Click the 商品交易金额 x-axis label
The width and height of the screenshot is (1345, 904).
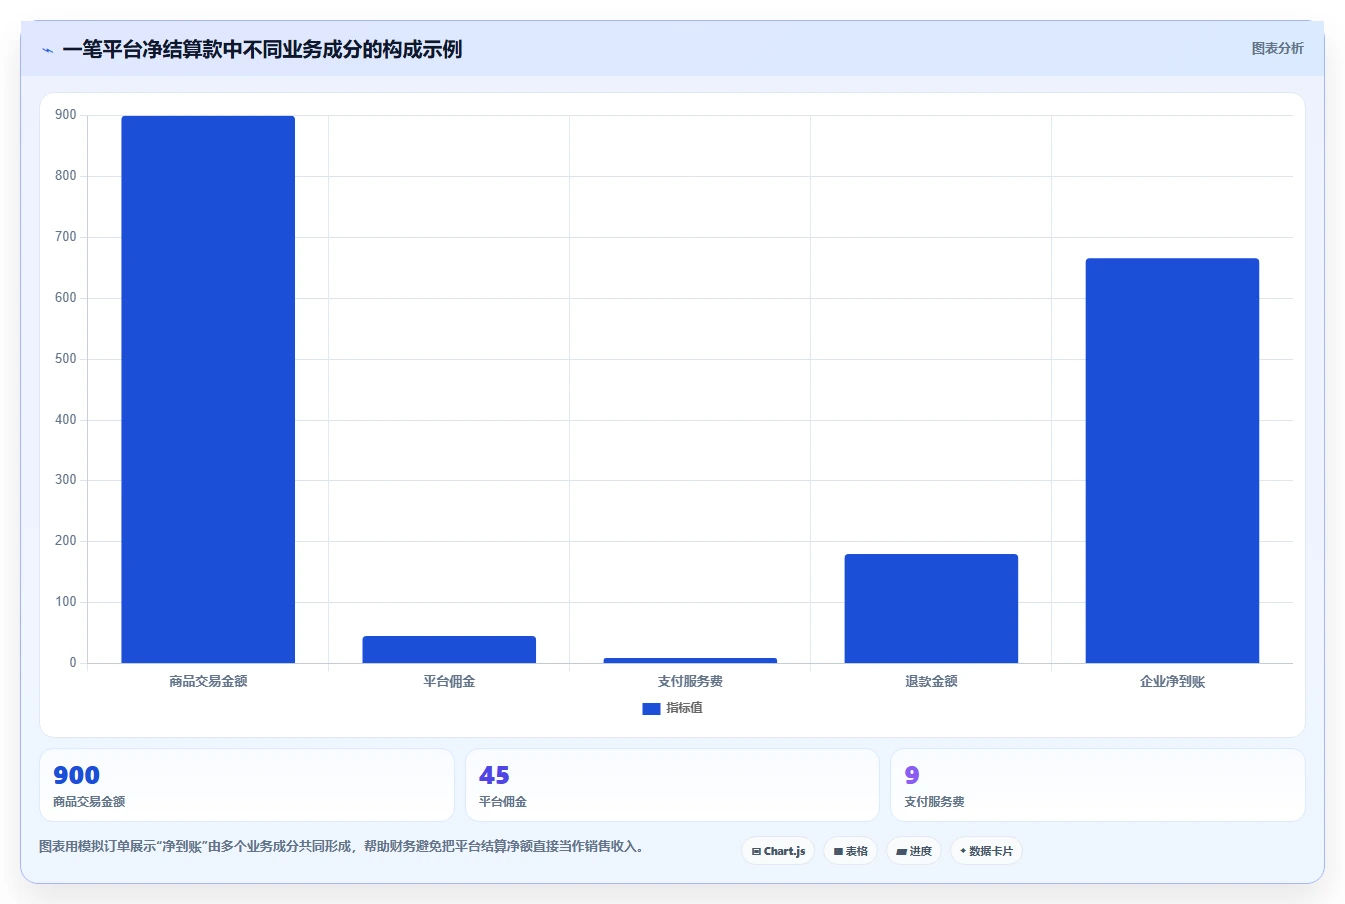tap(208, 681)
